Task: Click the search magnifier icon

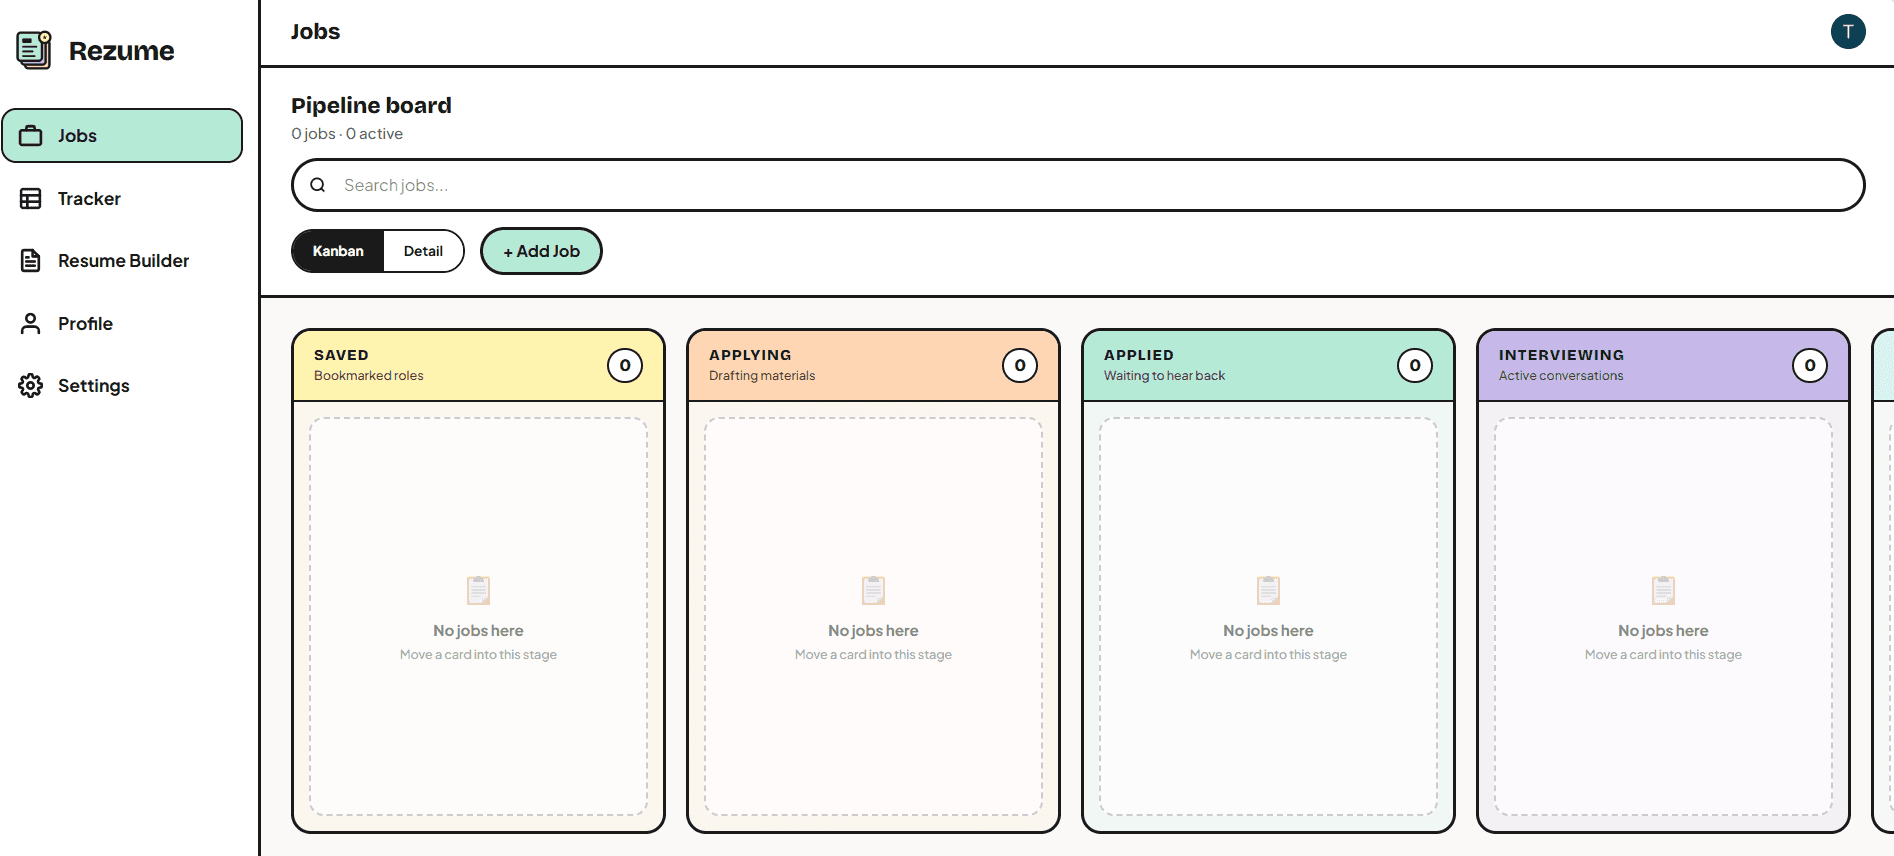Action: [x=318, y=185]
